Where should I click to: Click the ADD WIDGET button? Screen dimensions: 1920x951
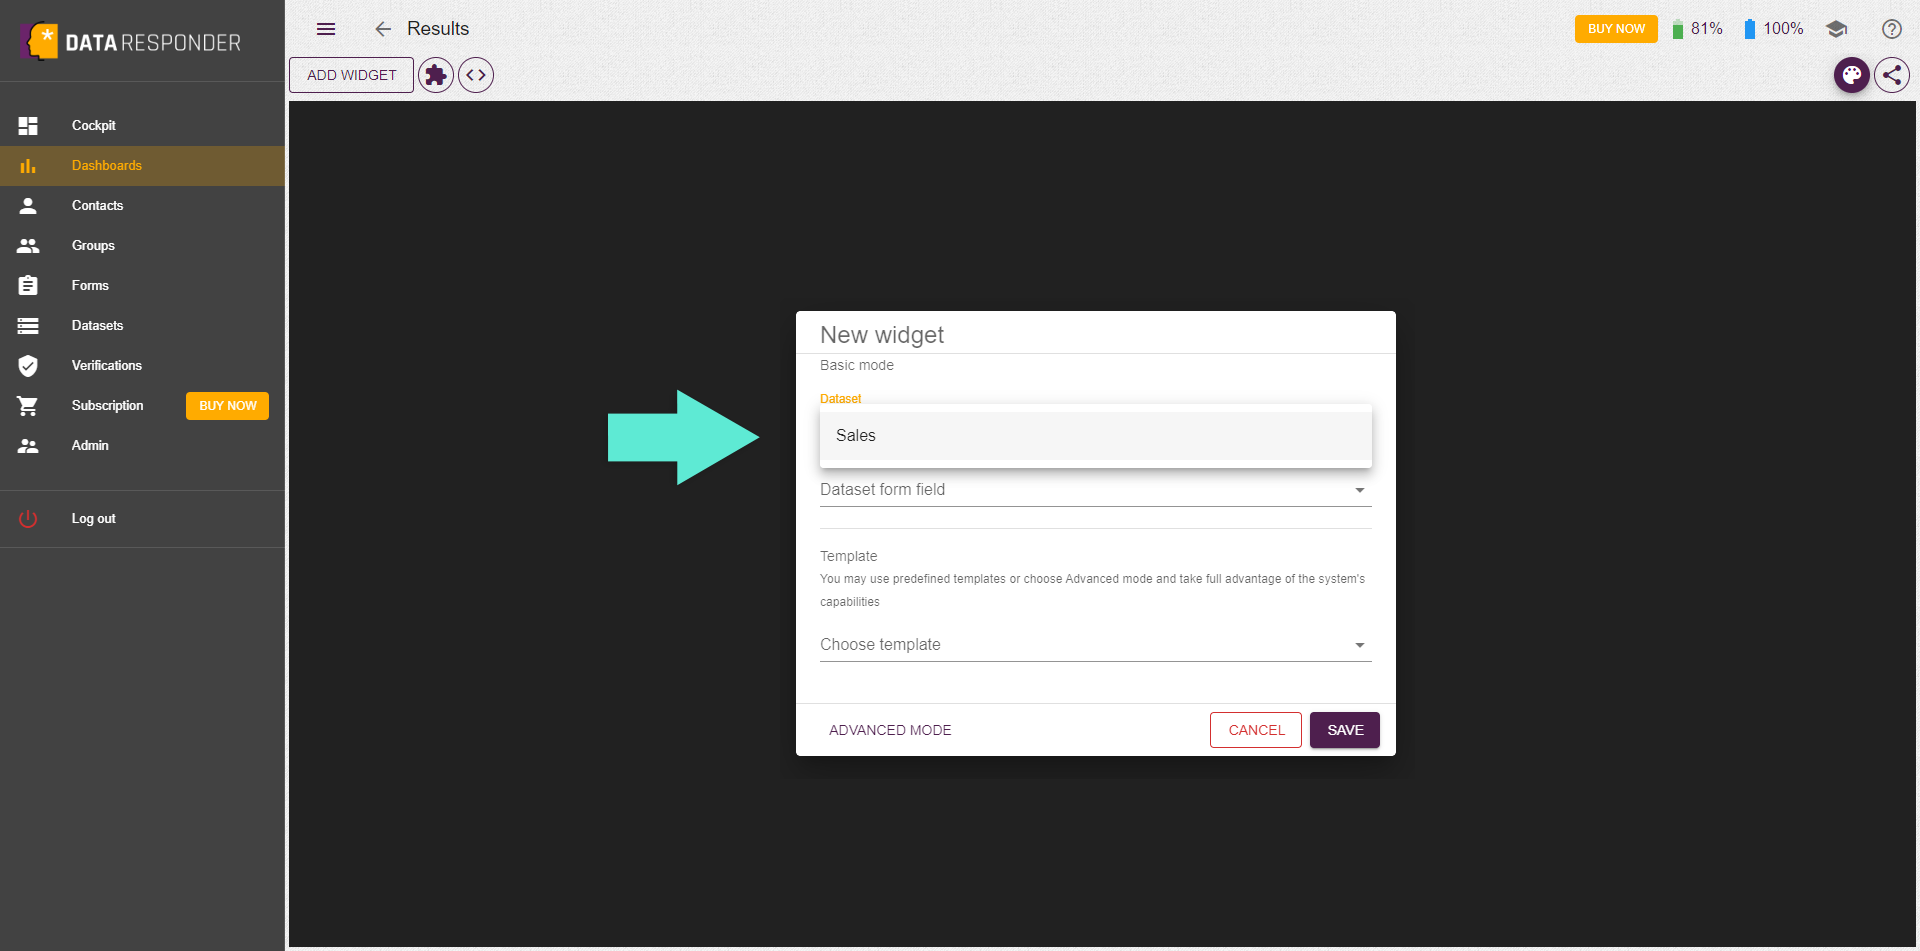click(x=351, y=75)
